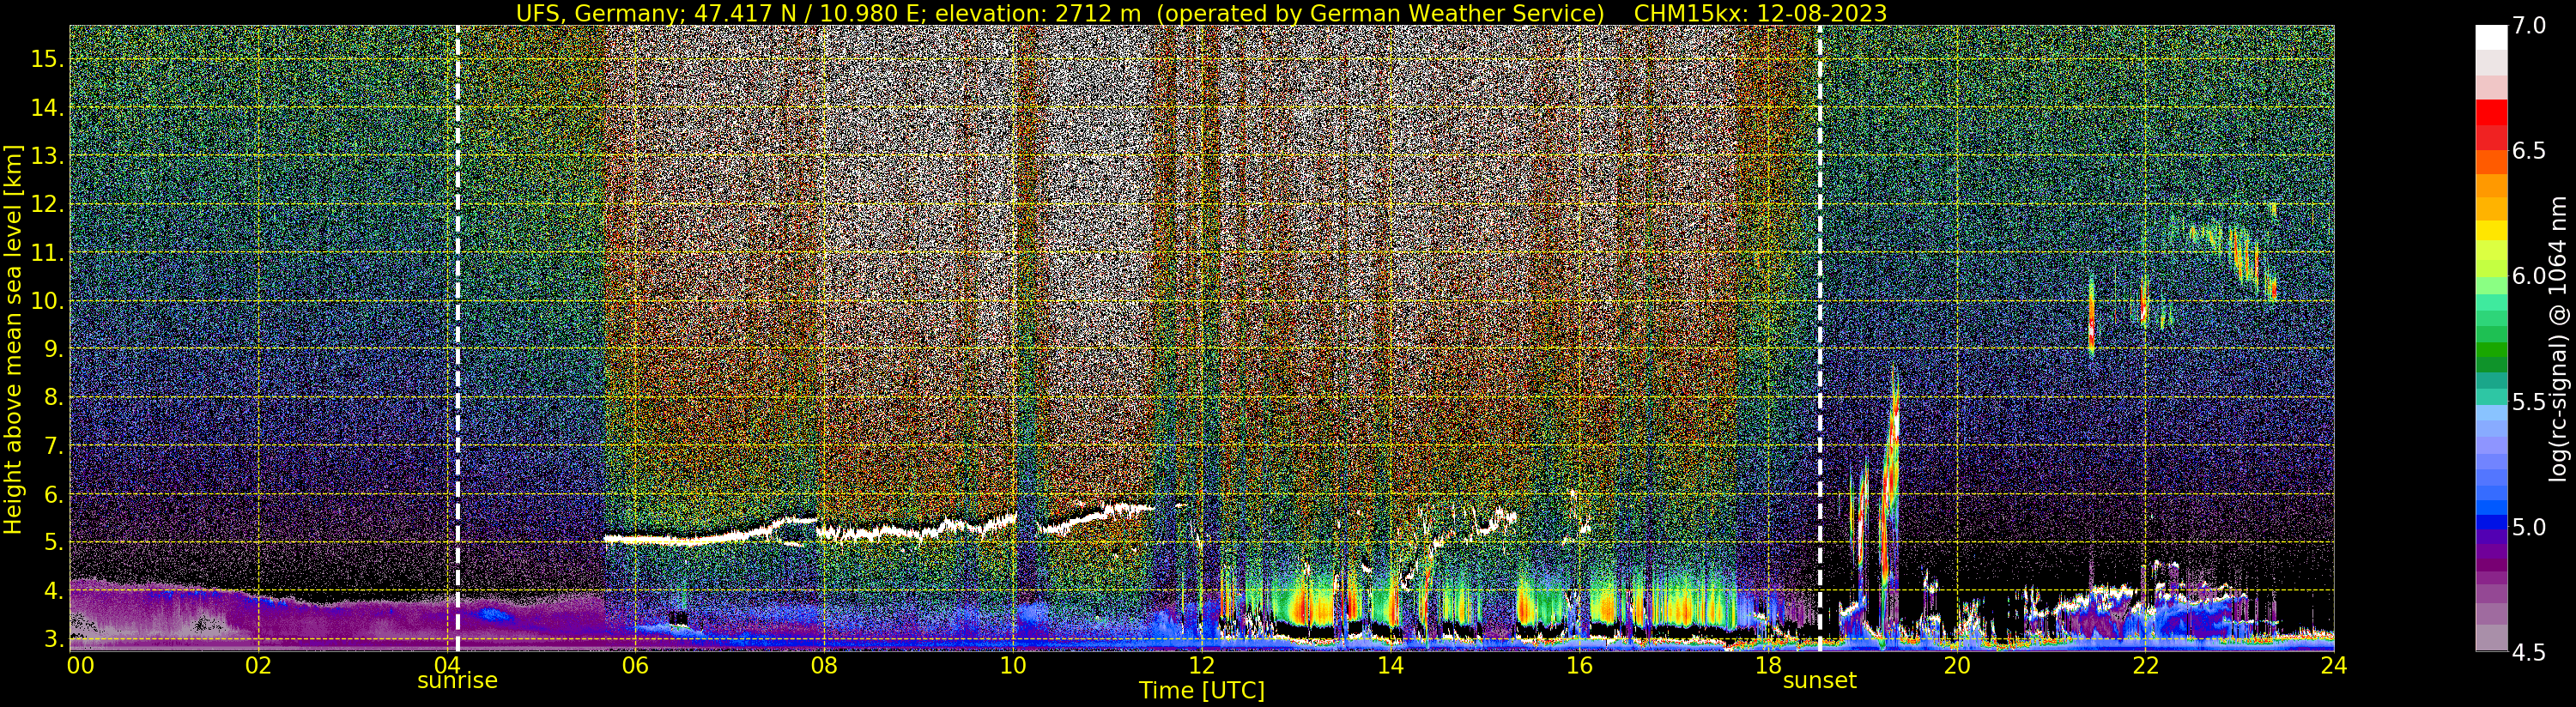
Task: Click the sunset label below the time axis
Action: click(x=1819, y=681)
